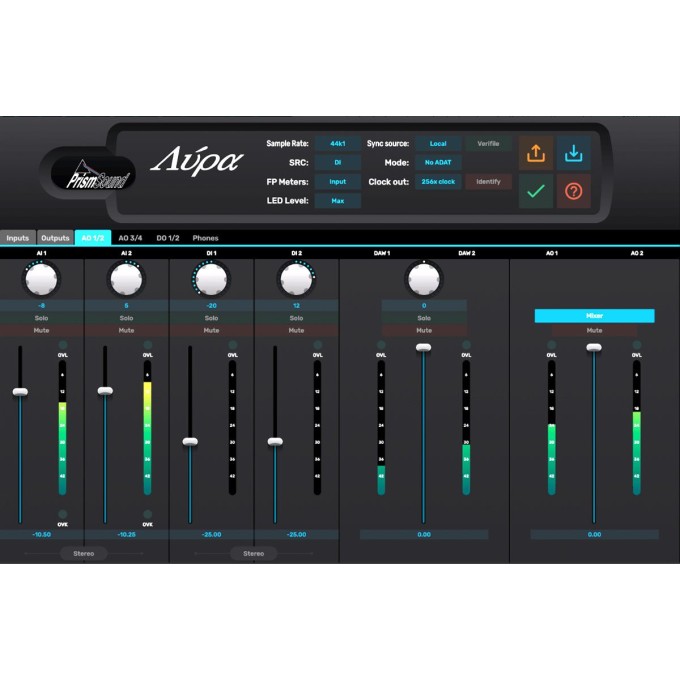Reset the DI 1 overload indicator
This screenshot has width=680, height=680.
pyautogui.click(x=232, y=345)
